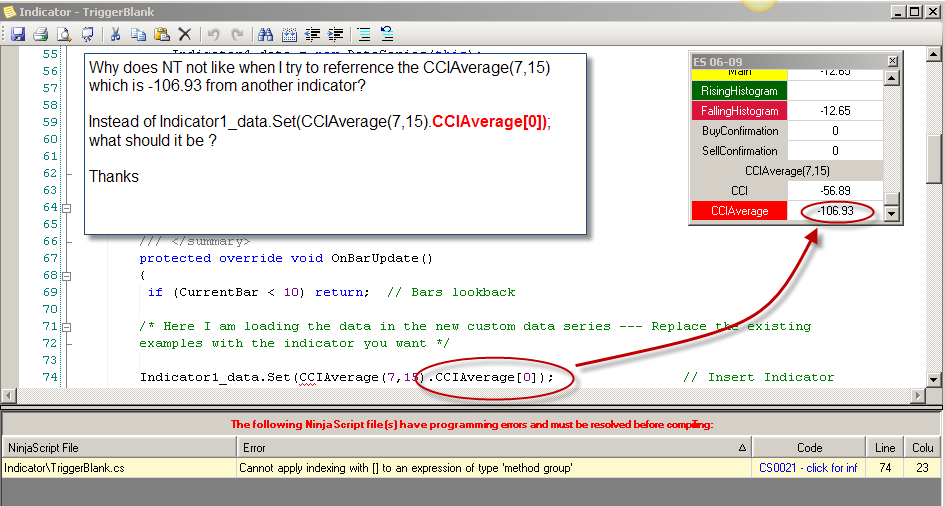
Task: Click the 'Cannot apply indexing' error message
Action: click(406, 467)
